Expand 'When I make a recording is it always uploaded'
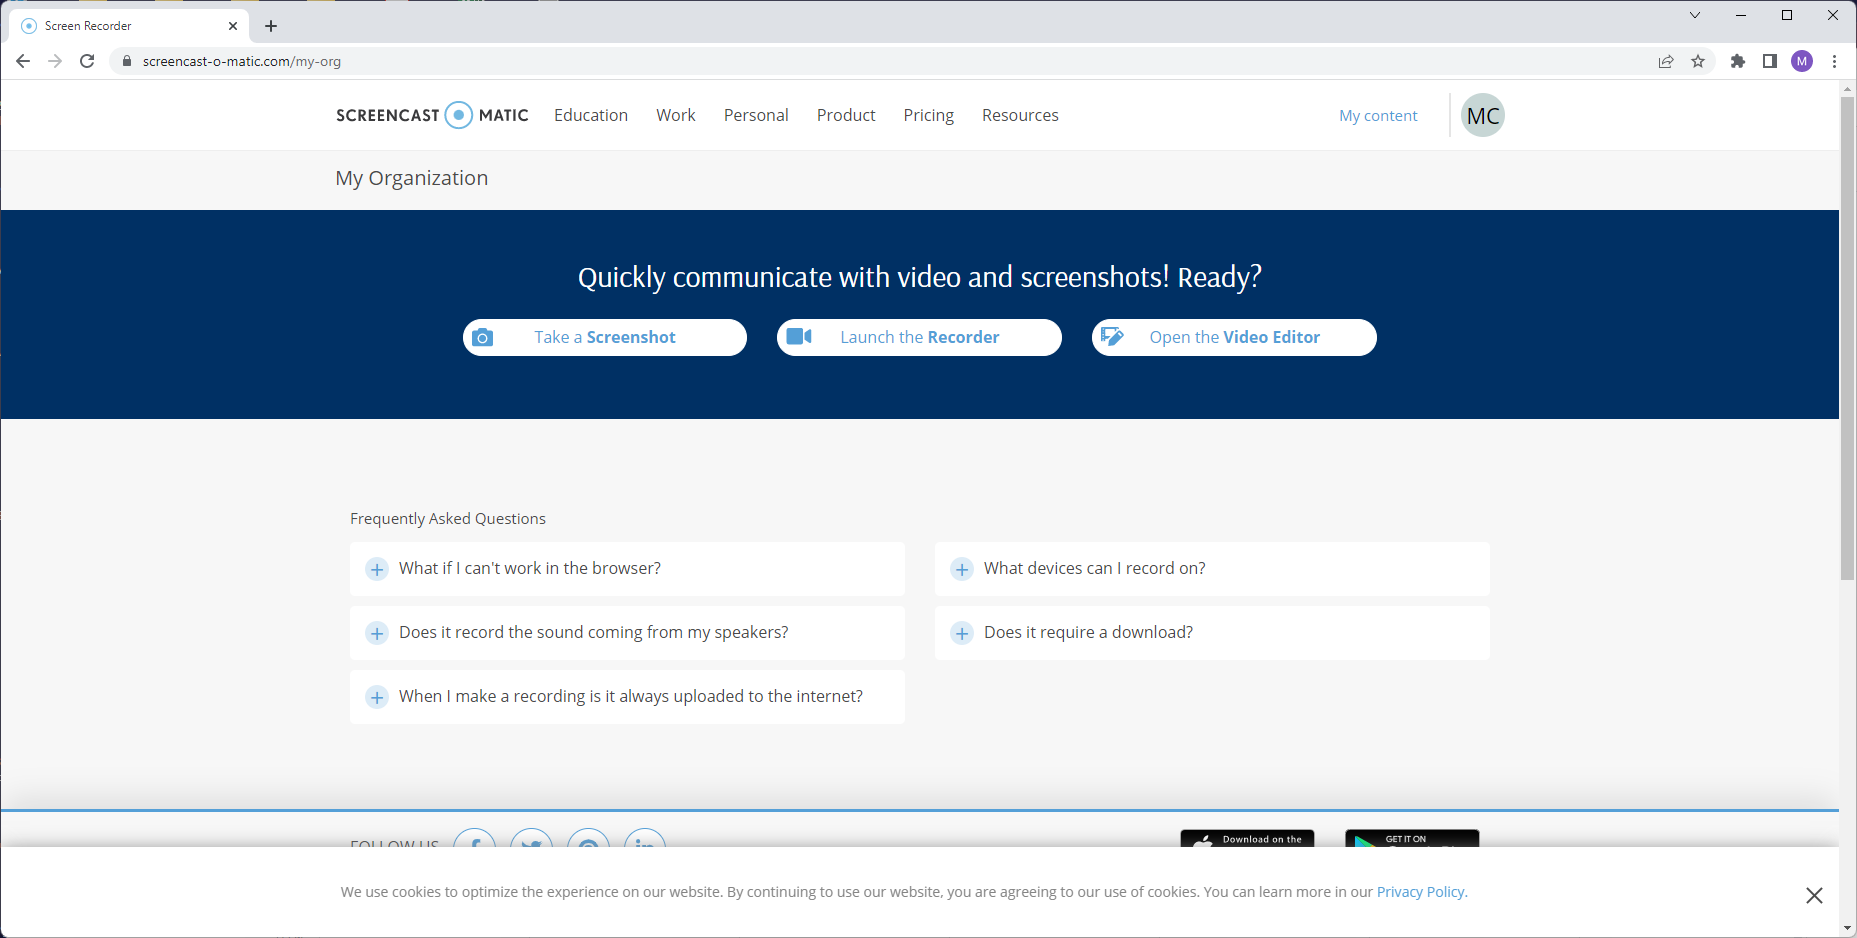The width and height of the screenshot is (1857, 938). click(627, 697)
